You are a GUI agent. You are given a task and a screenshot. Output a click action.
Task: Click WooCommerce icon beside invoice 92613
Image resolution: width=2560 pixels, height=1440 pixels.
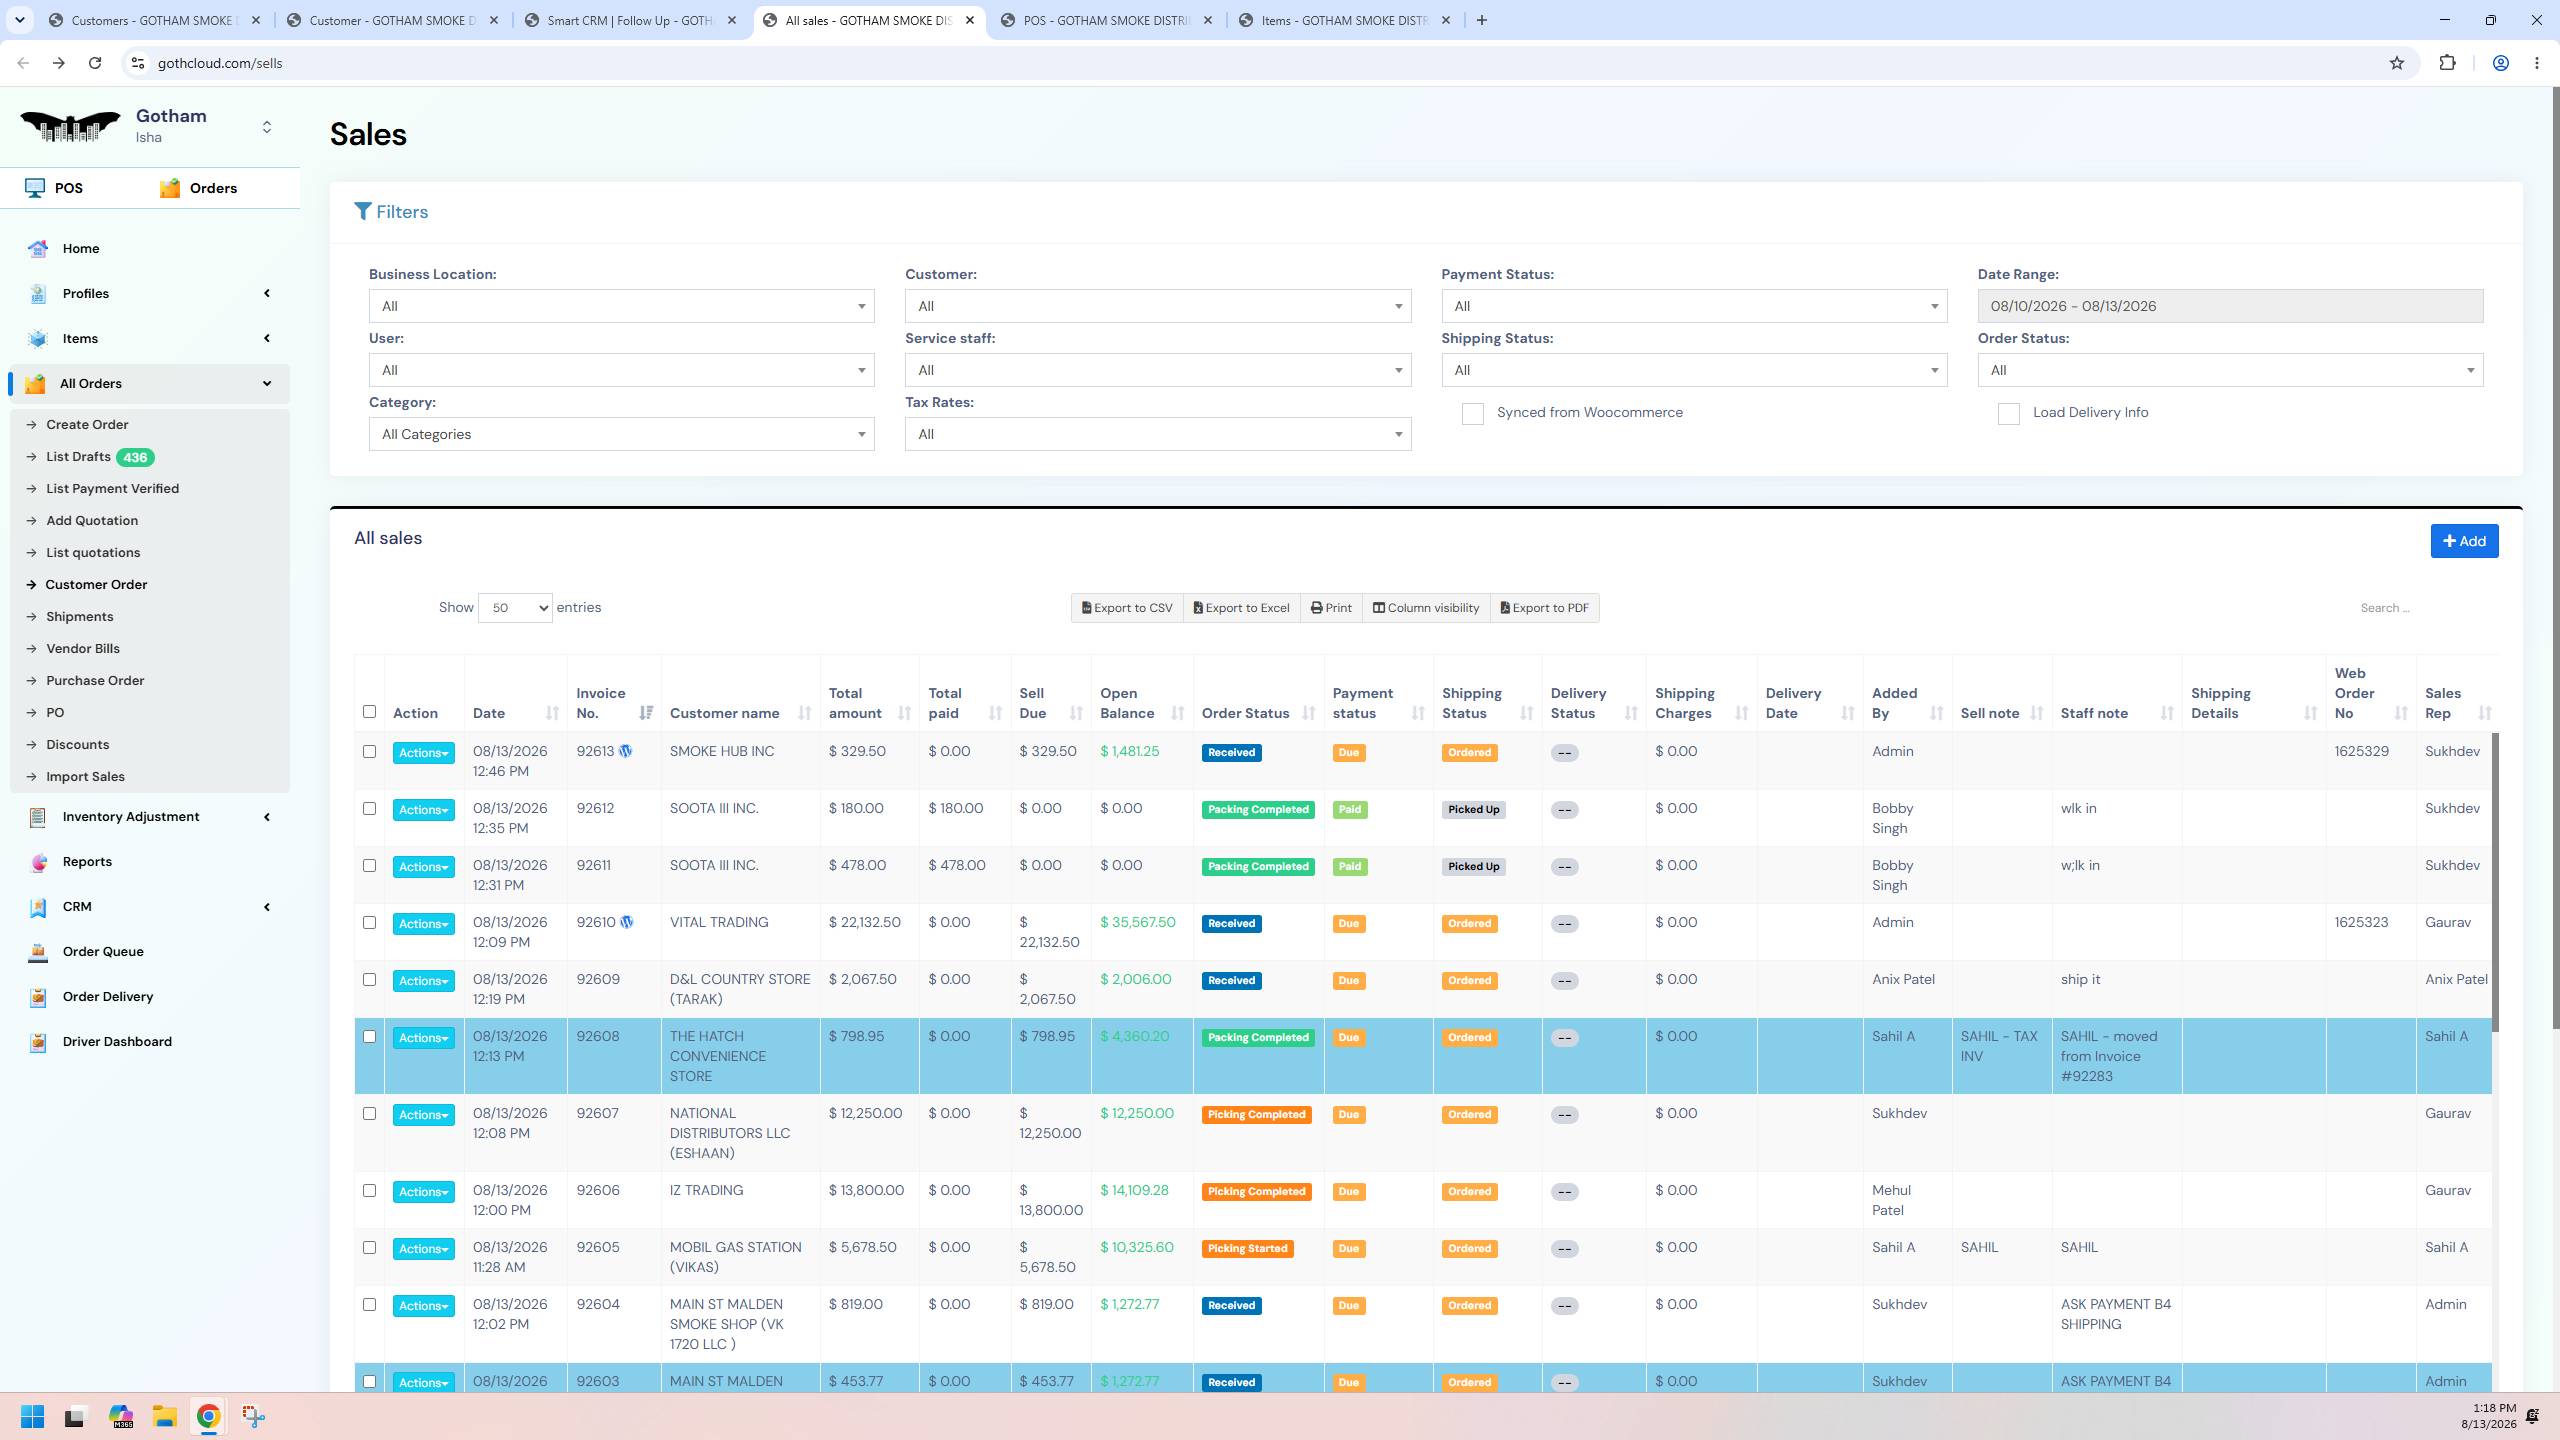coord(625,751)
